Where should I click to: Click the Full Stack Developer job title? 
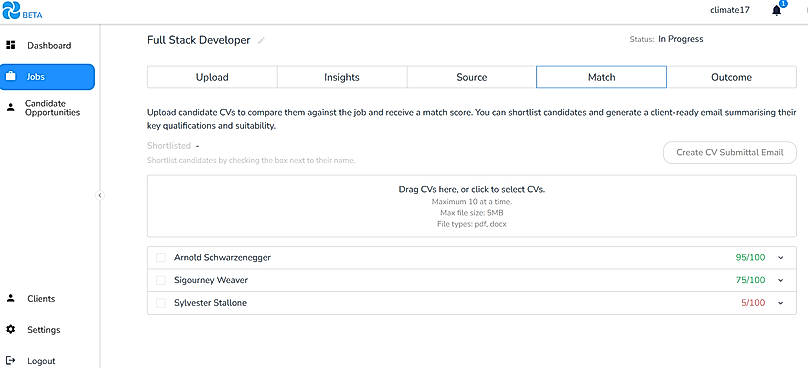pos(199,40)
